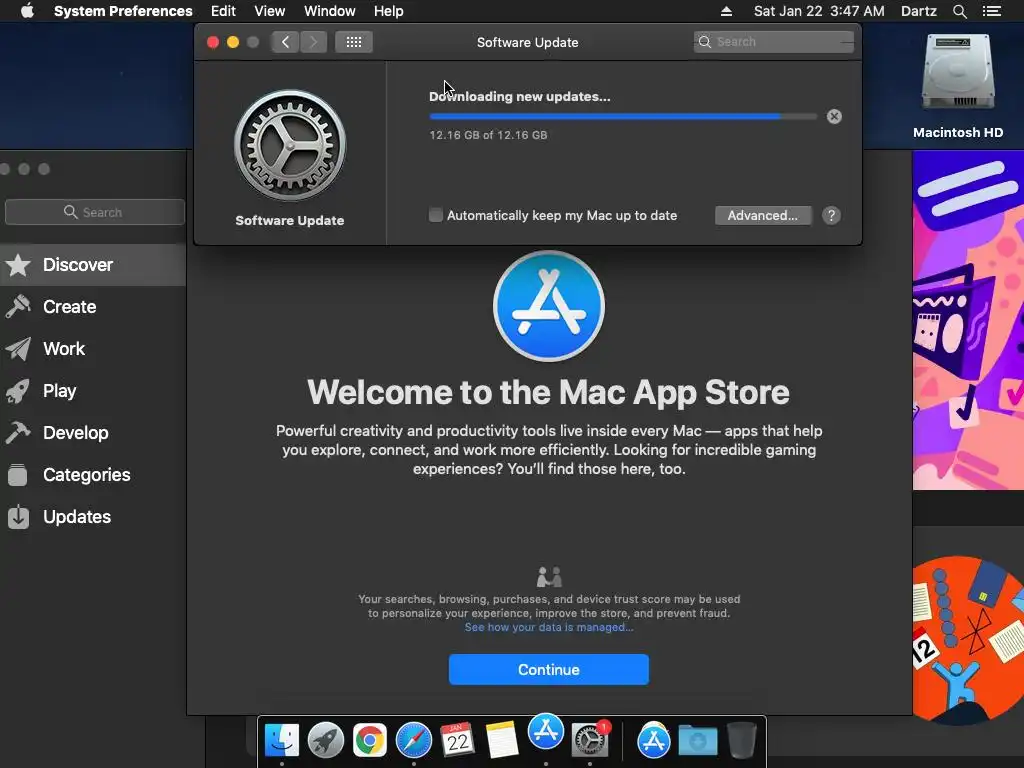Click the menu bar clock
The image size is (1024, 768).
(819, 11)
